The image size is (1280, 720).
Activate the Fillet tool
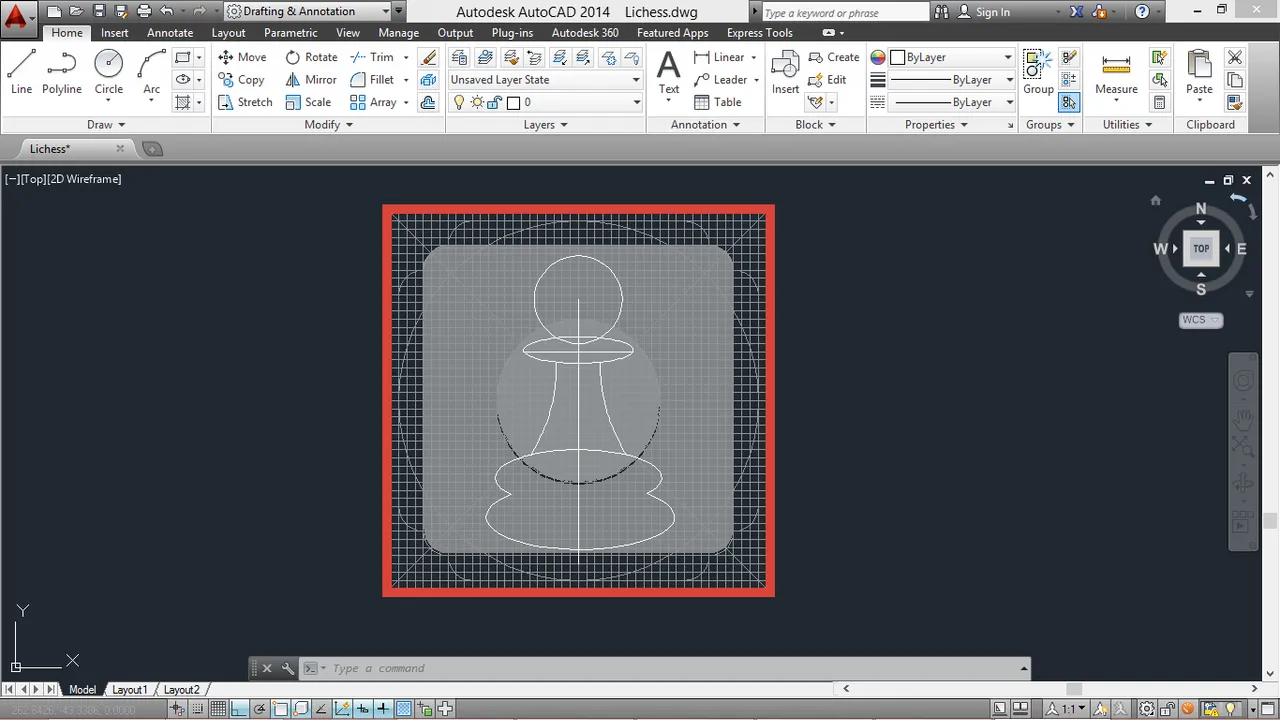coord(372,80)
